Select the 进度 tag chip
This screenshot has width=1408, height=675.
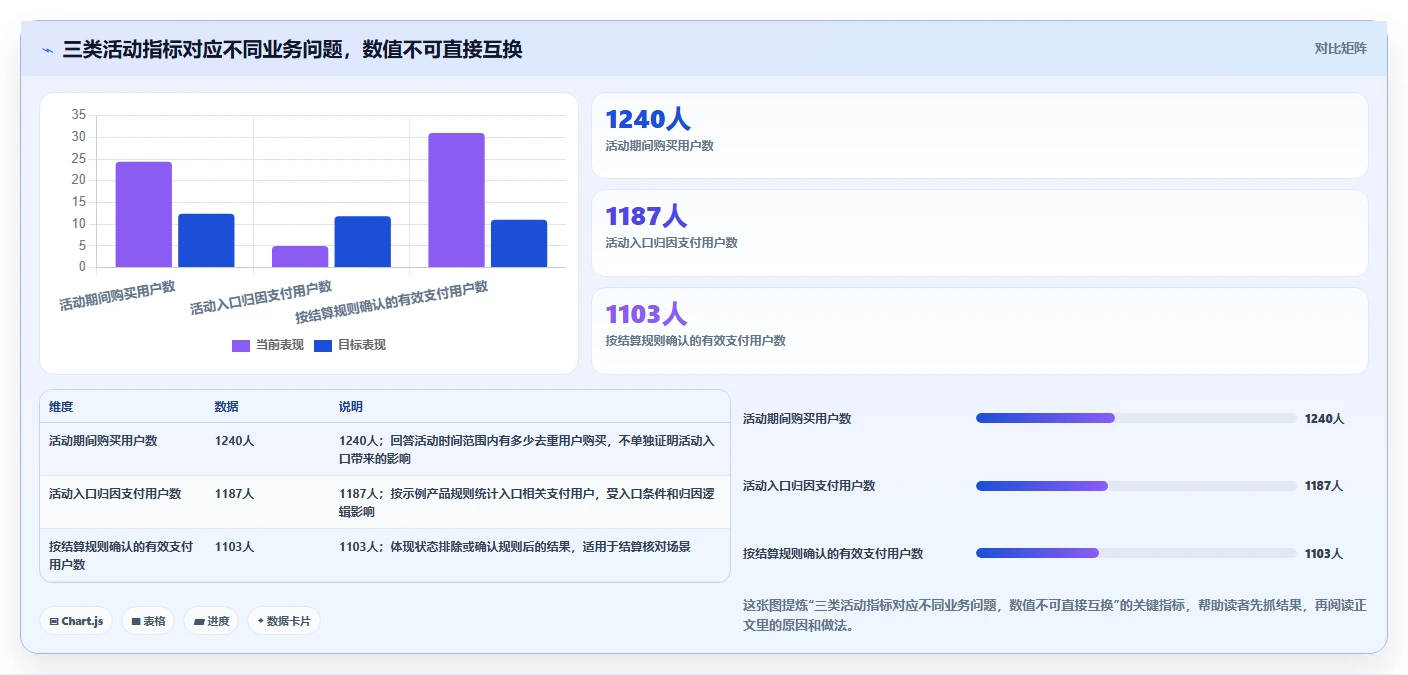click(211, 621)
